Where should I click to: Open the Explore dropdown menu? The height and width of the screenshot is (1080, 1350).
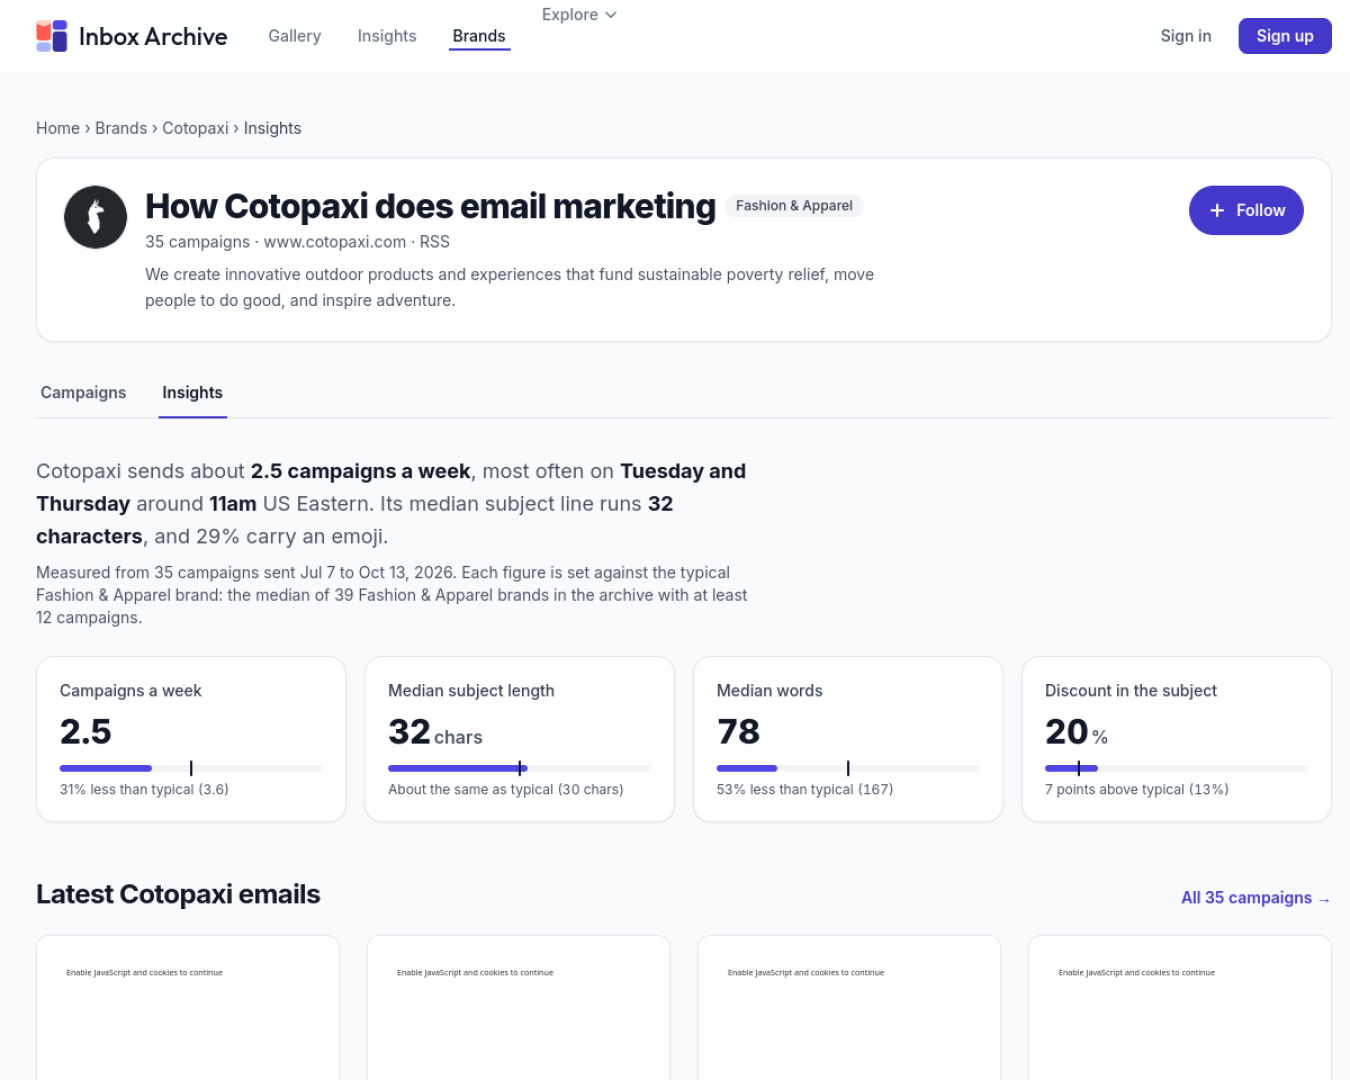pos(579,14)
